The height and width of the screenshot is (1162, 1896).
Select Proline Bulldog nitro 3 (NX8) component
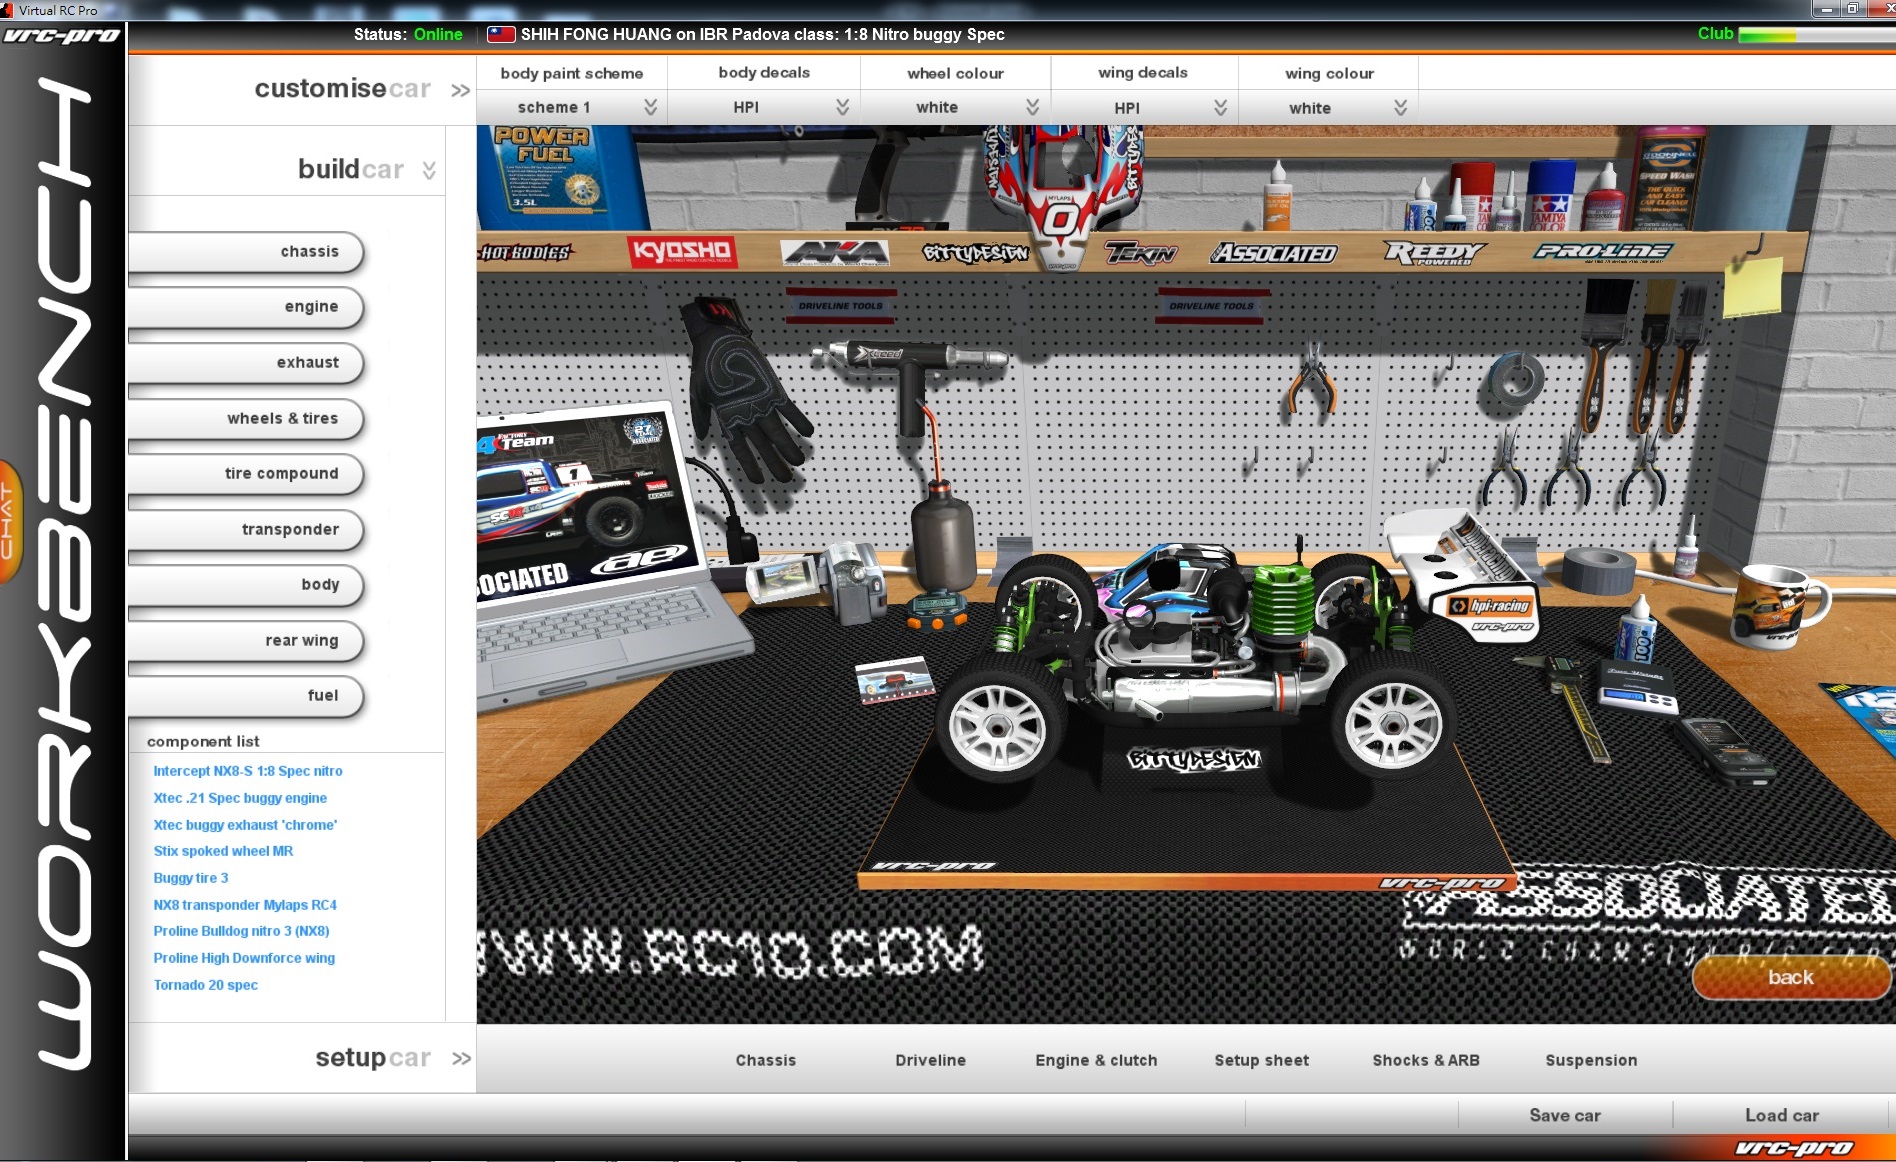point(241,931)
